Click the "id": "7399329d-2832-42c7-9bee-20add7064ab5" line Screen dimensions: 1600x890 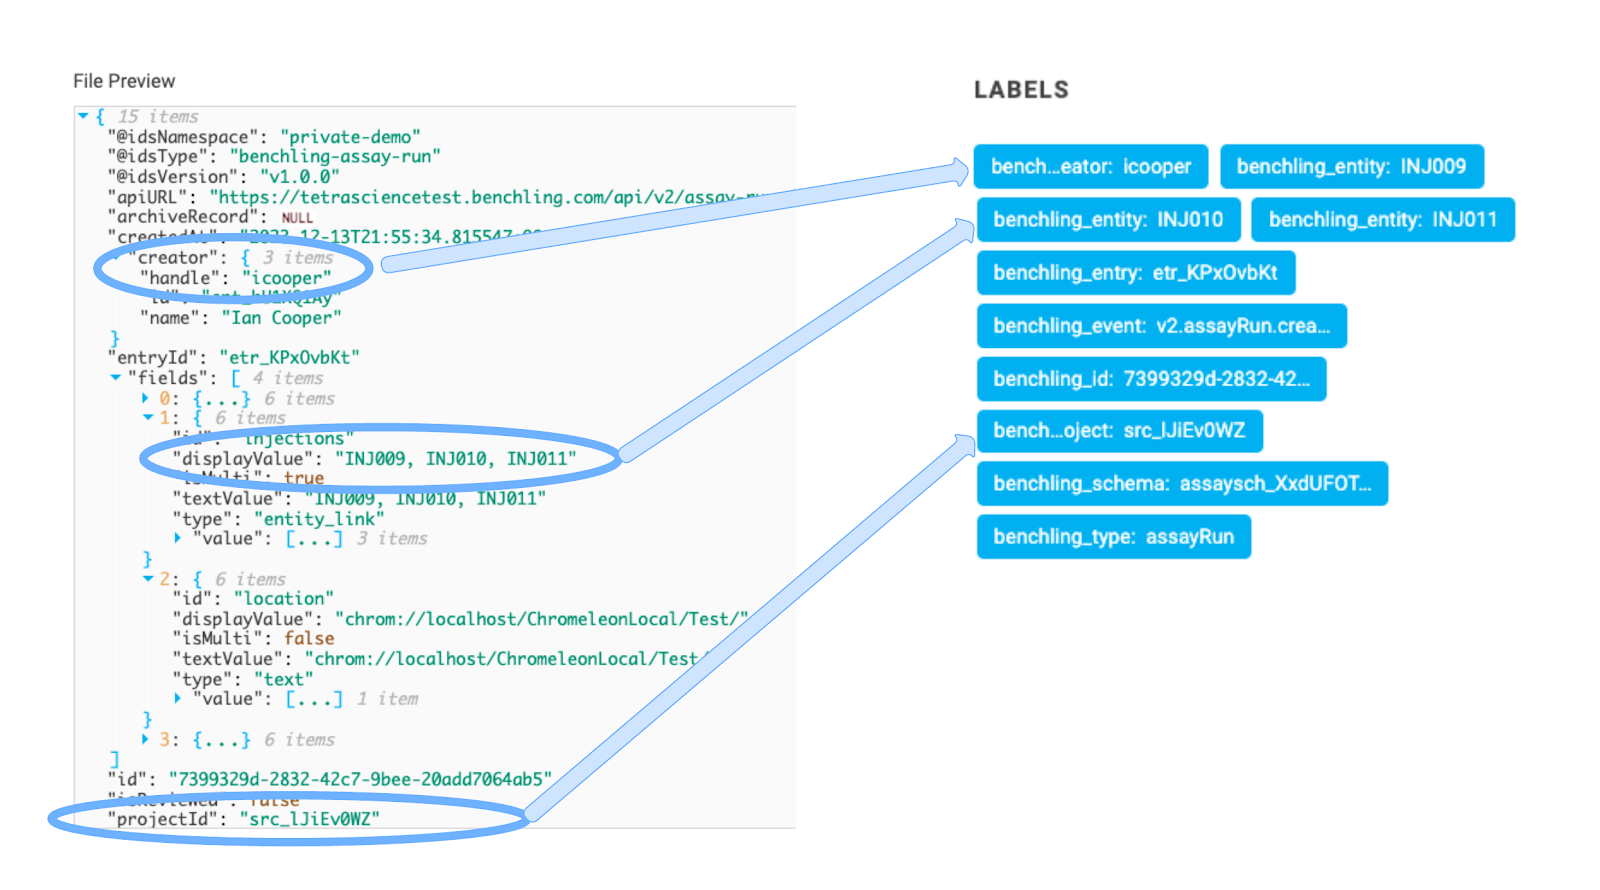(330, 779)
